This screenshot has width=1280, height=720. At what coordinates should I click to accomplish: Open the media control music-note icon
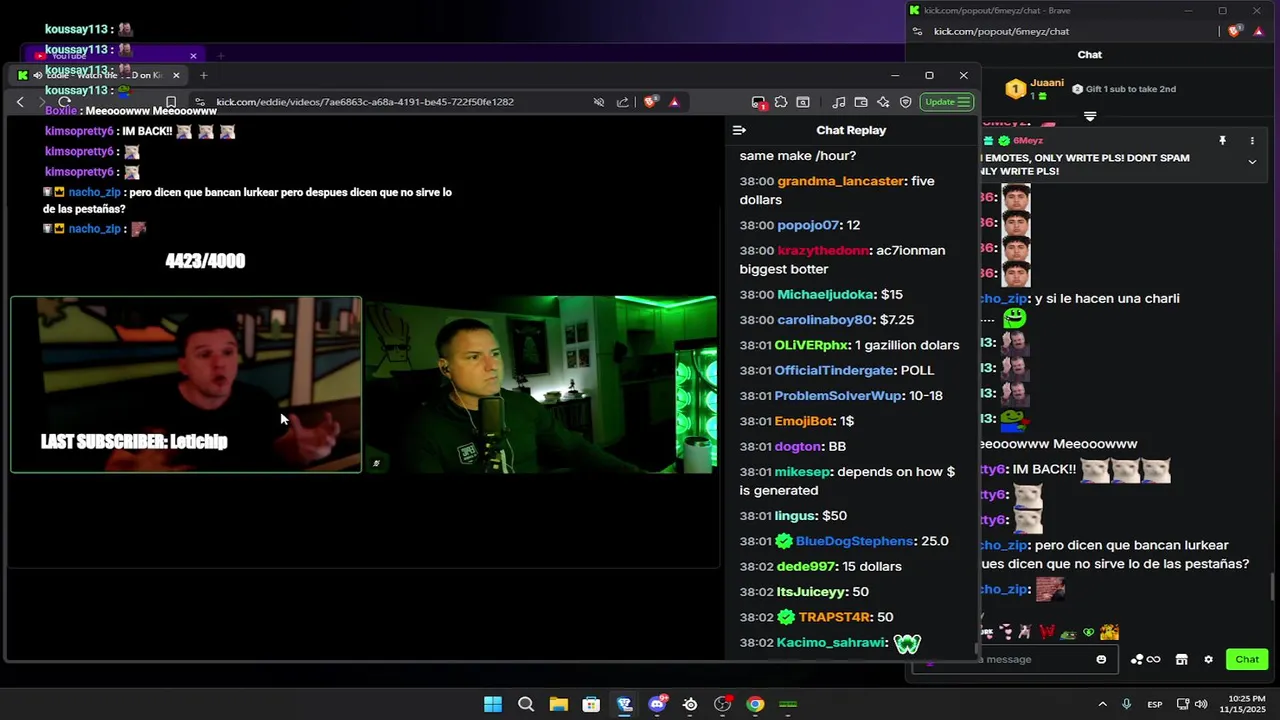(838, 102)
